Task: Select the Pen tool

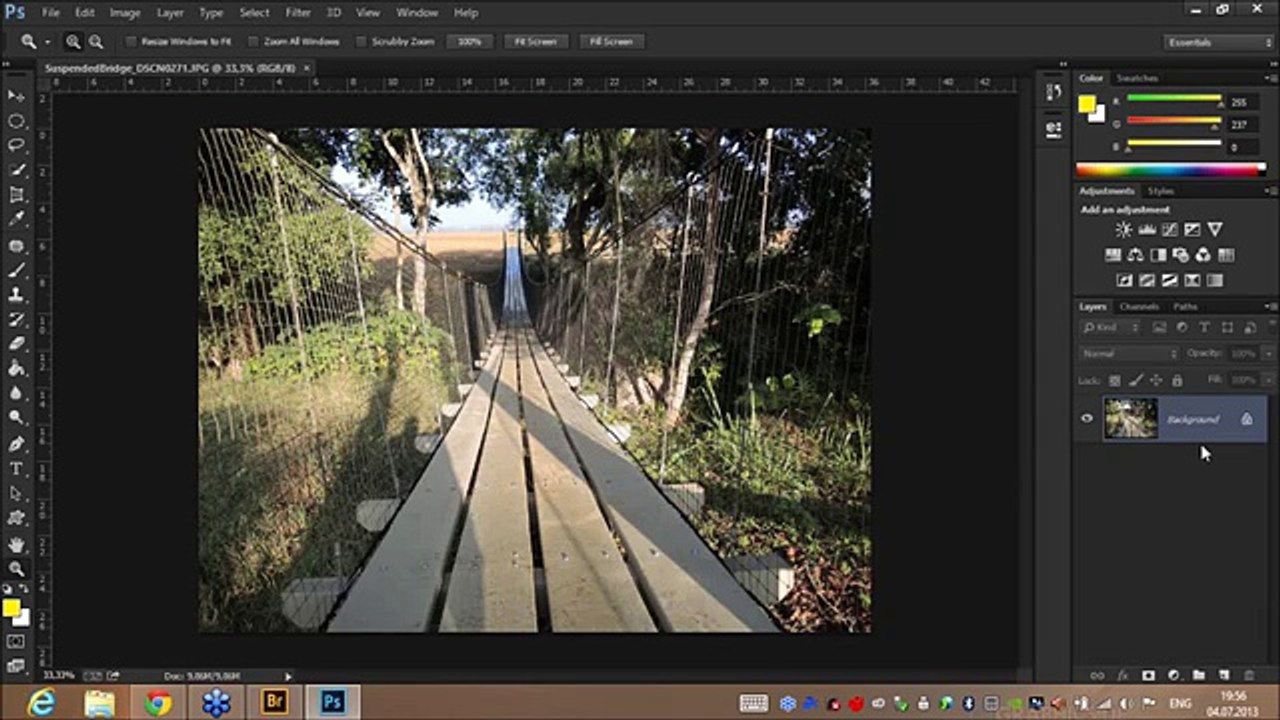Action: pos(16,444)
